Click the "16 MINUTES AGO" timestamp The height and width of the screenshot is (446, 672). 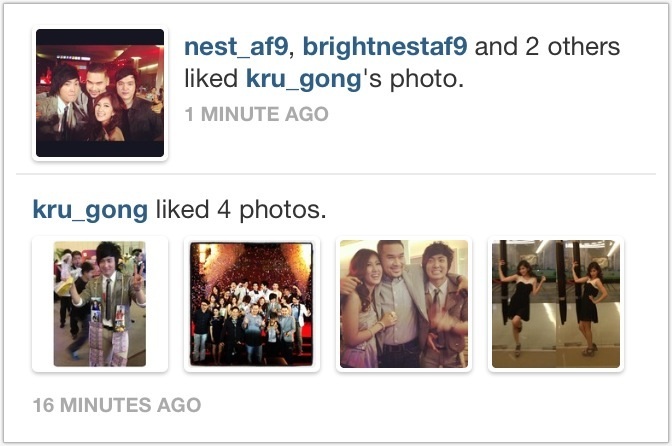pos(117,405)
